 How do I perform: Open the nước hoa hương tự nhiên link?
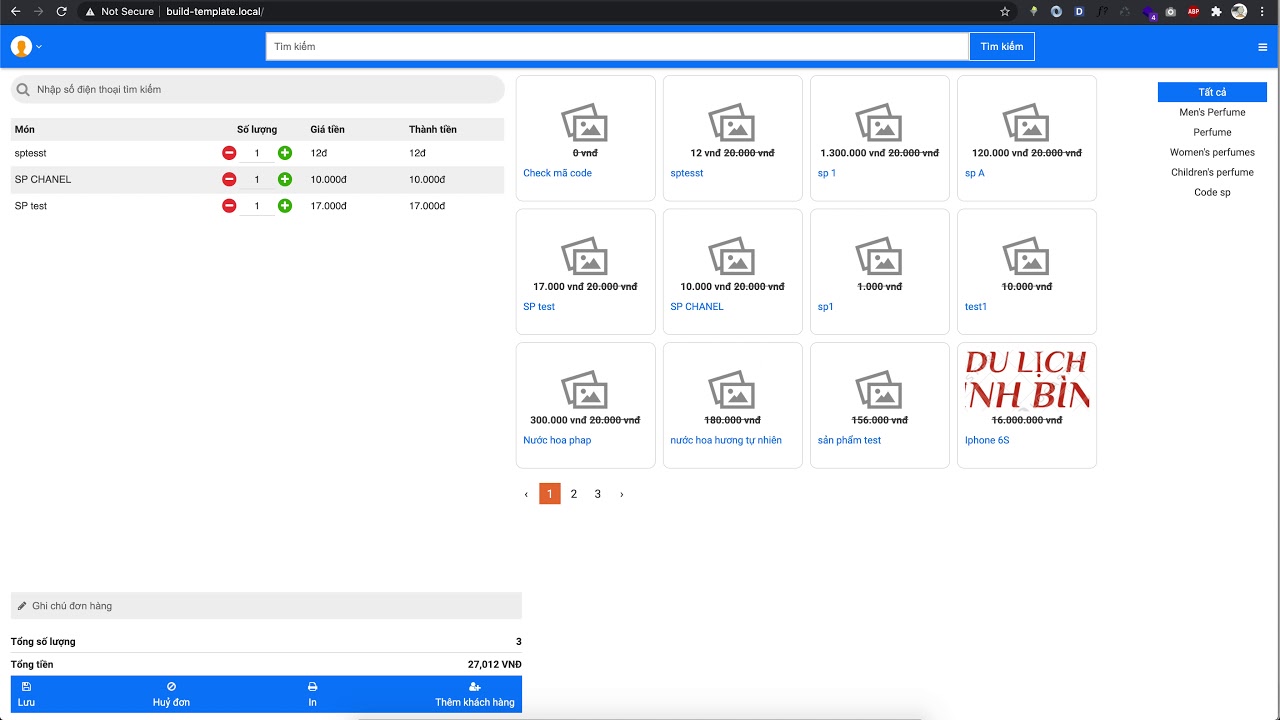[726, 440]
